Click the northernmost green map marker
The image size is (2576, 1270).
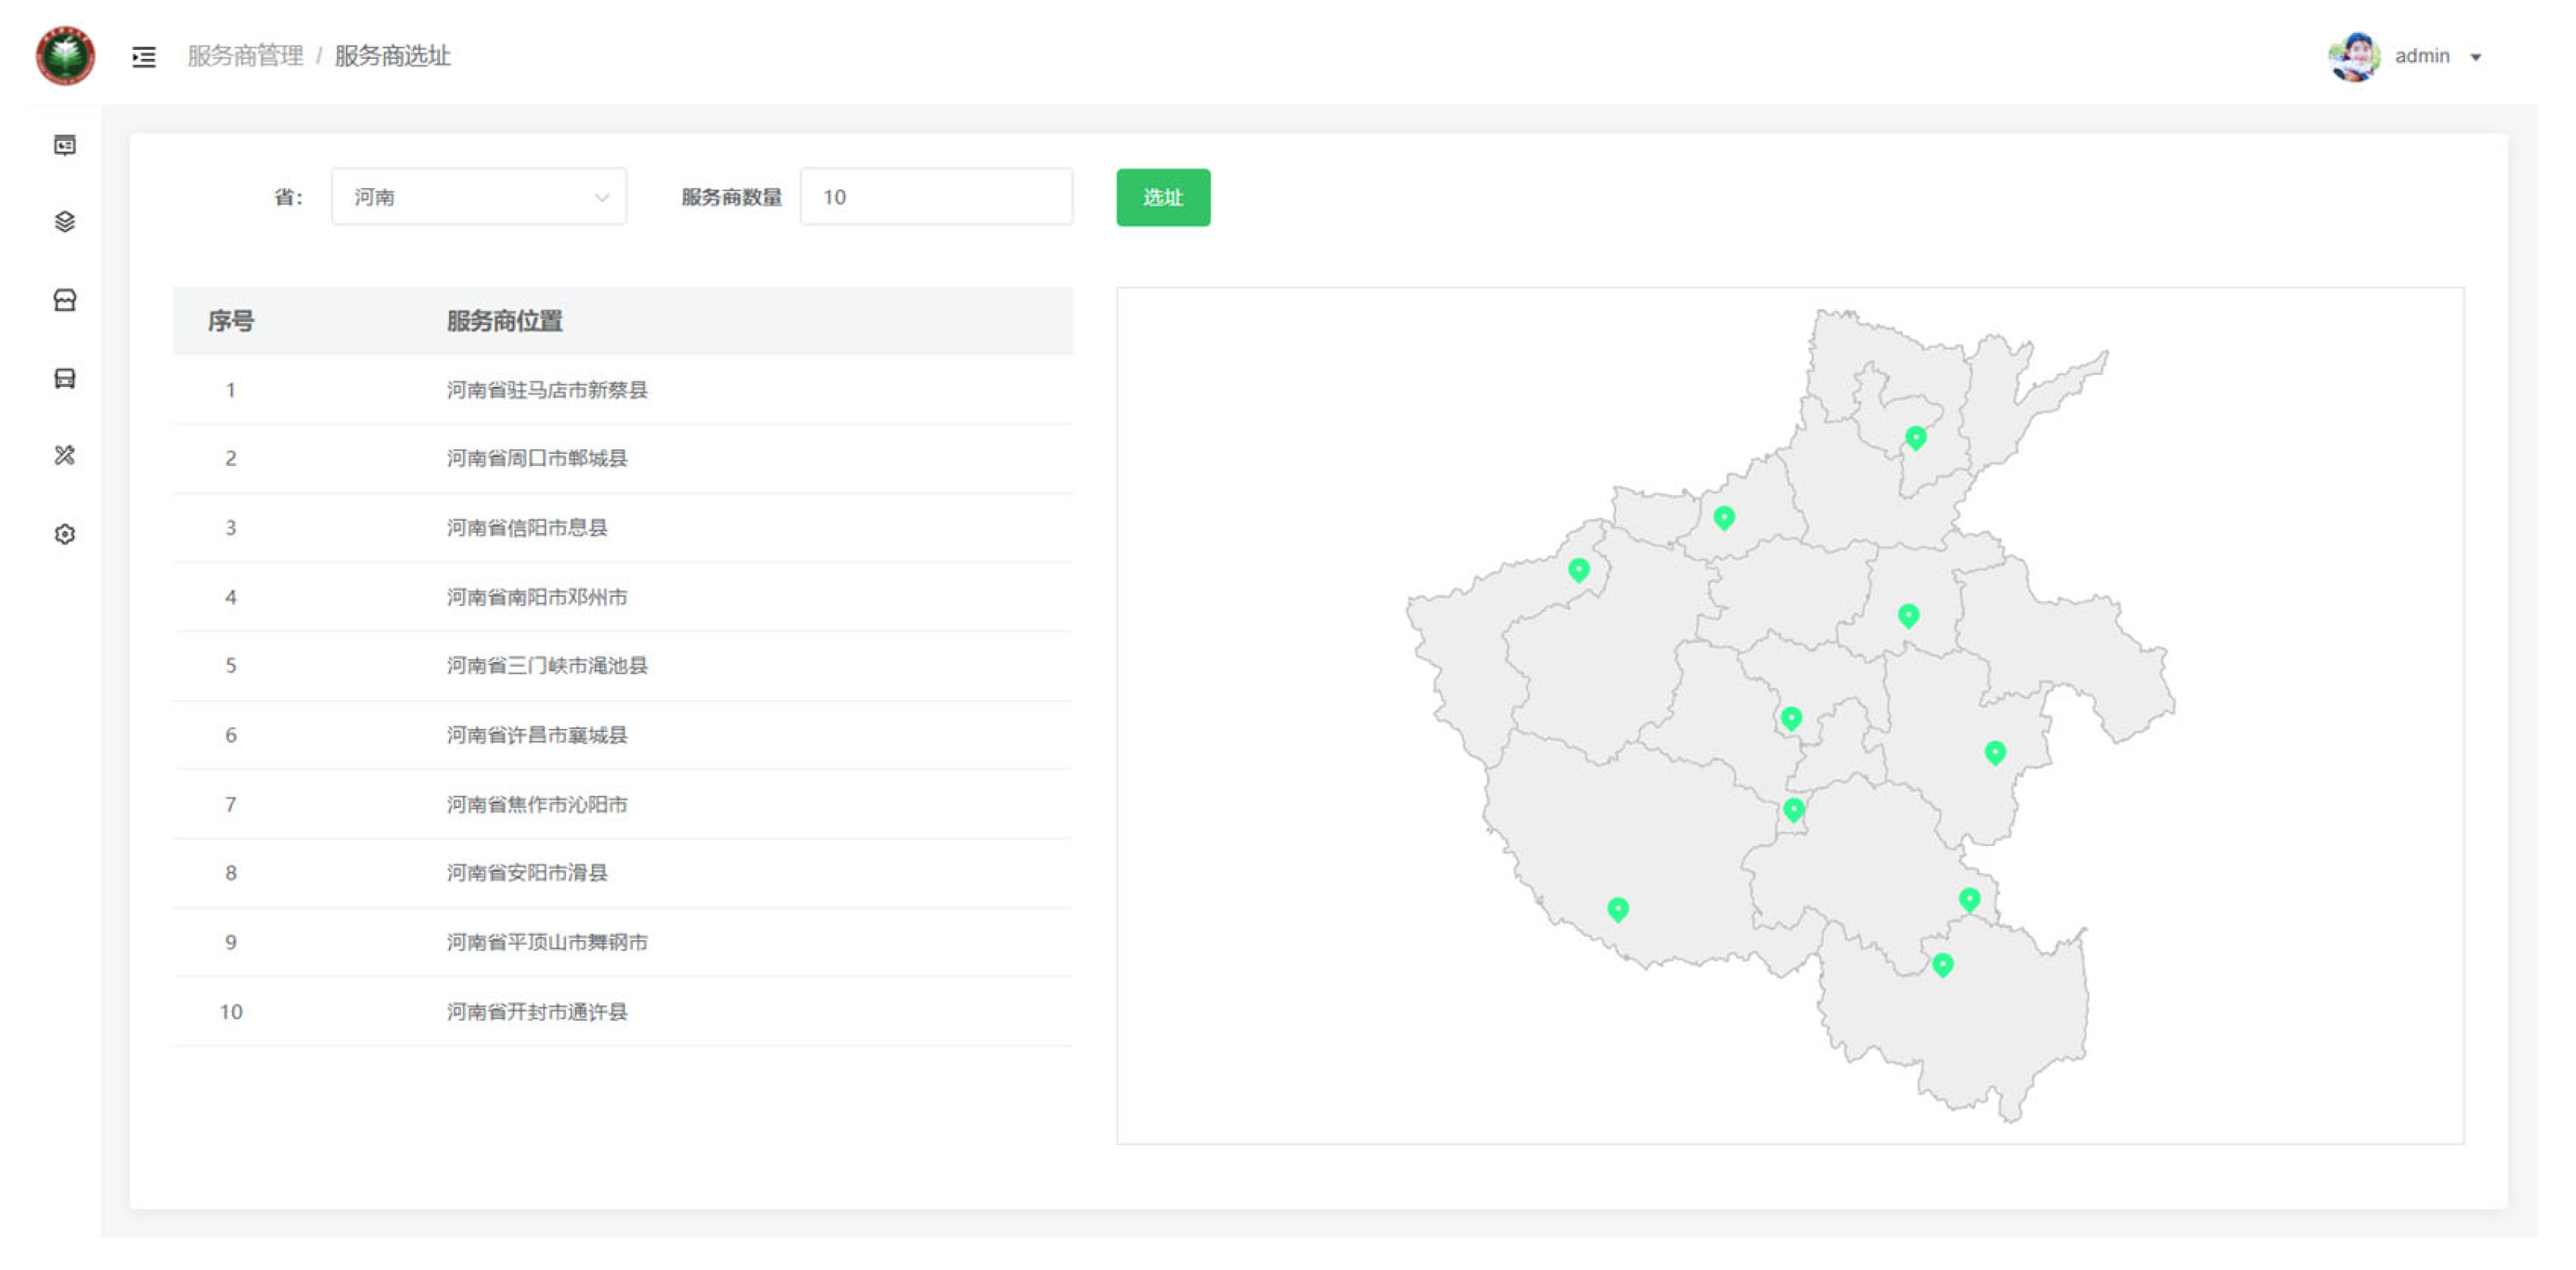click(x=1915, y=437)
